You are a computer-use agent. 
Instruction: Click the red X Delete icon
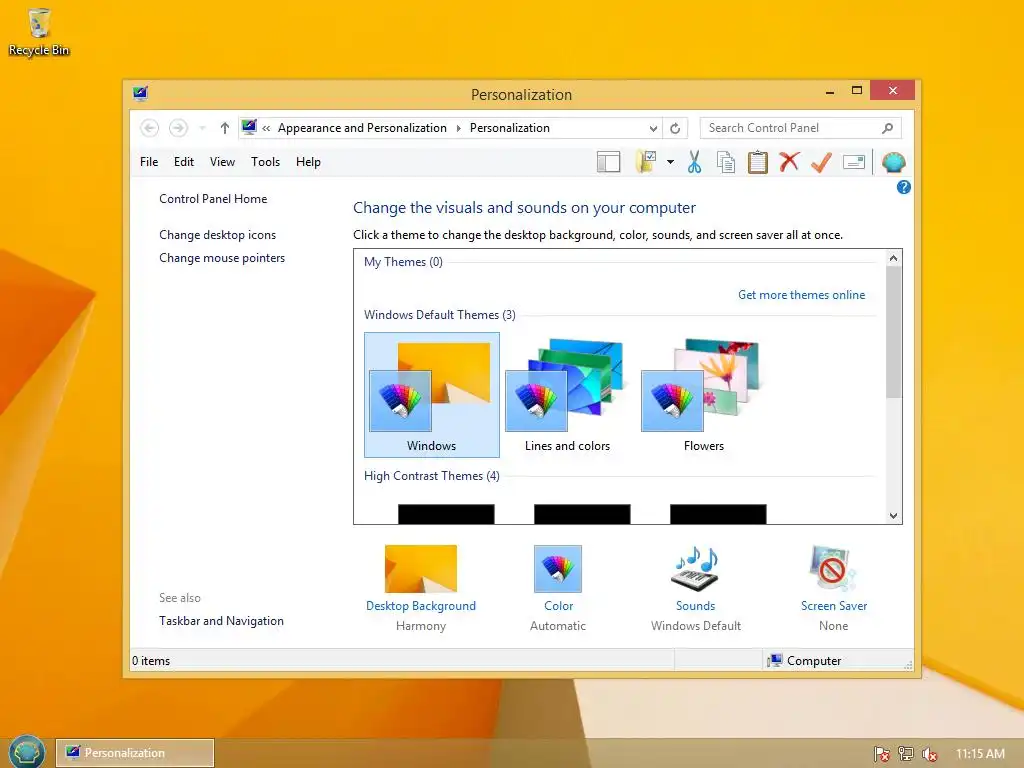click(x=790, y=162)
